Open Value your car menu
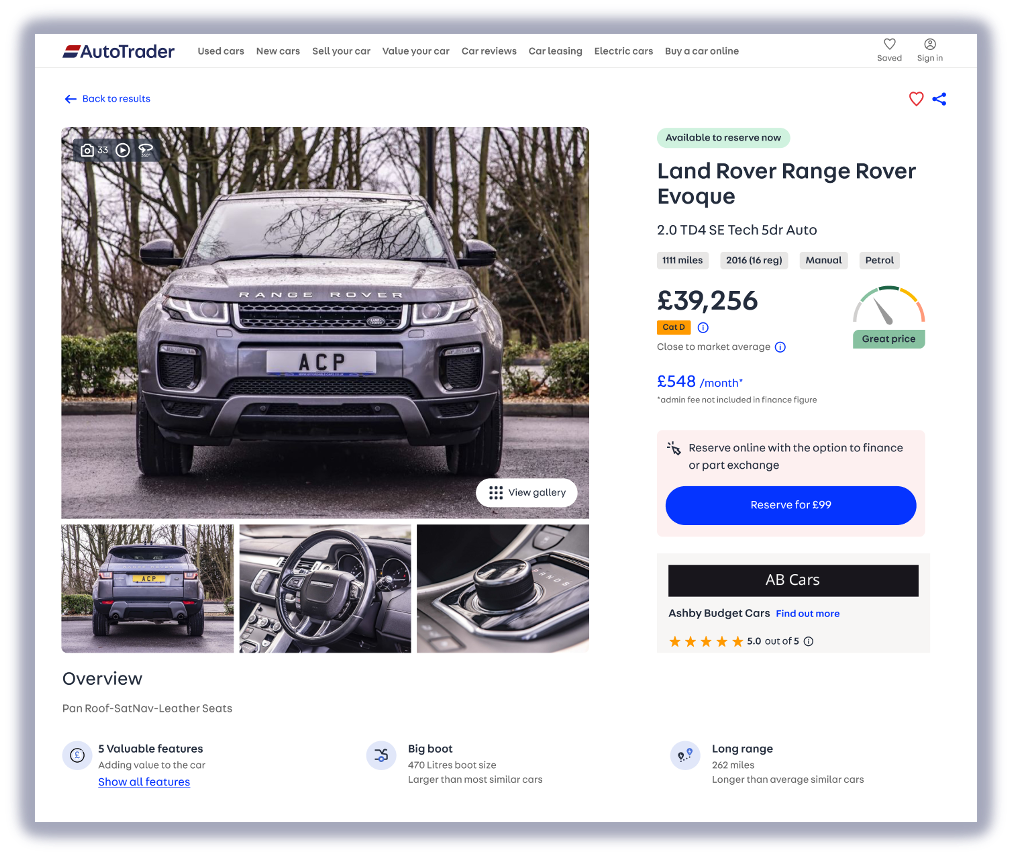This screenshot has height=856, width=1012. (416, 51)
